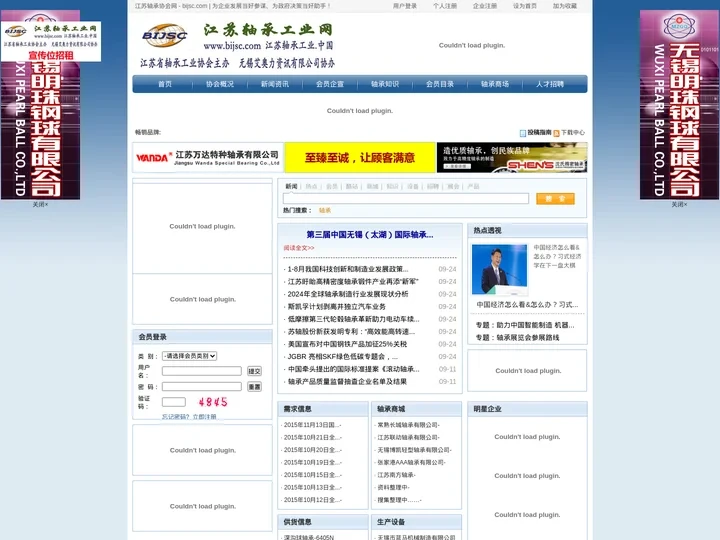
Task: Open news 轴承产品质量监督抽查企业名单及结果
Action: [347, 382]
